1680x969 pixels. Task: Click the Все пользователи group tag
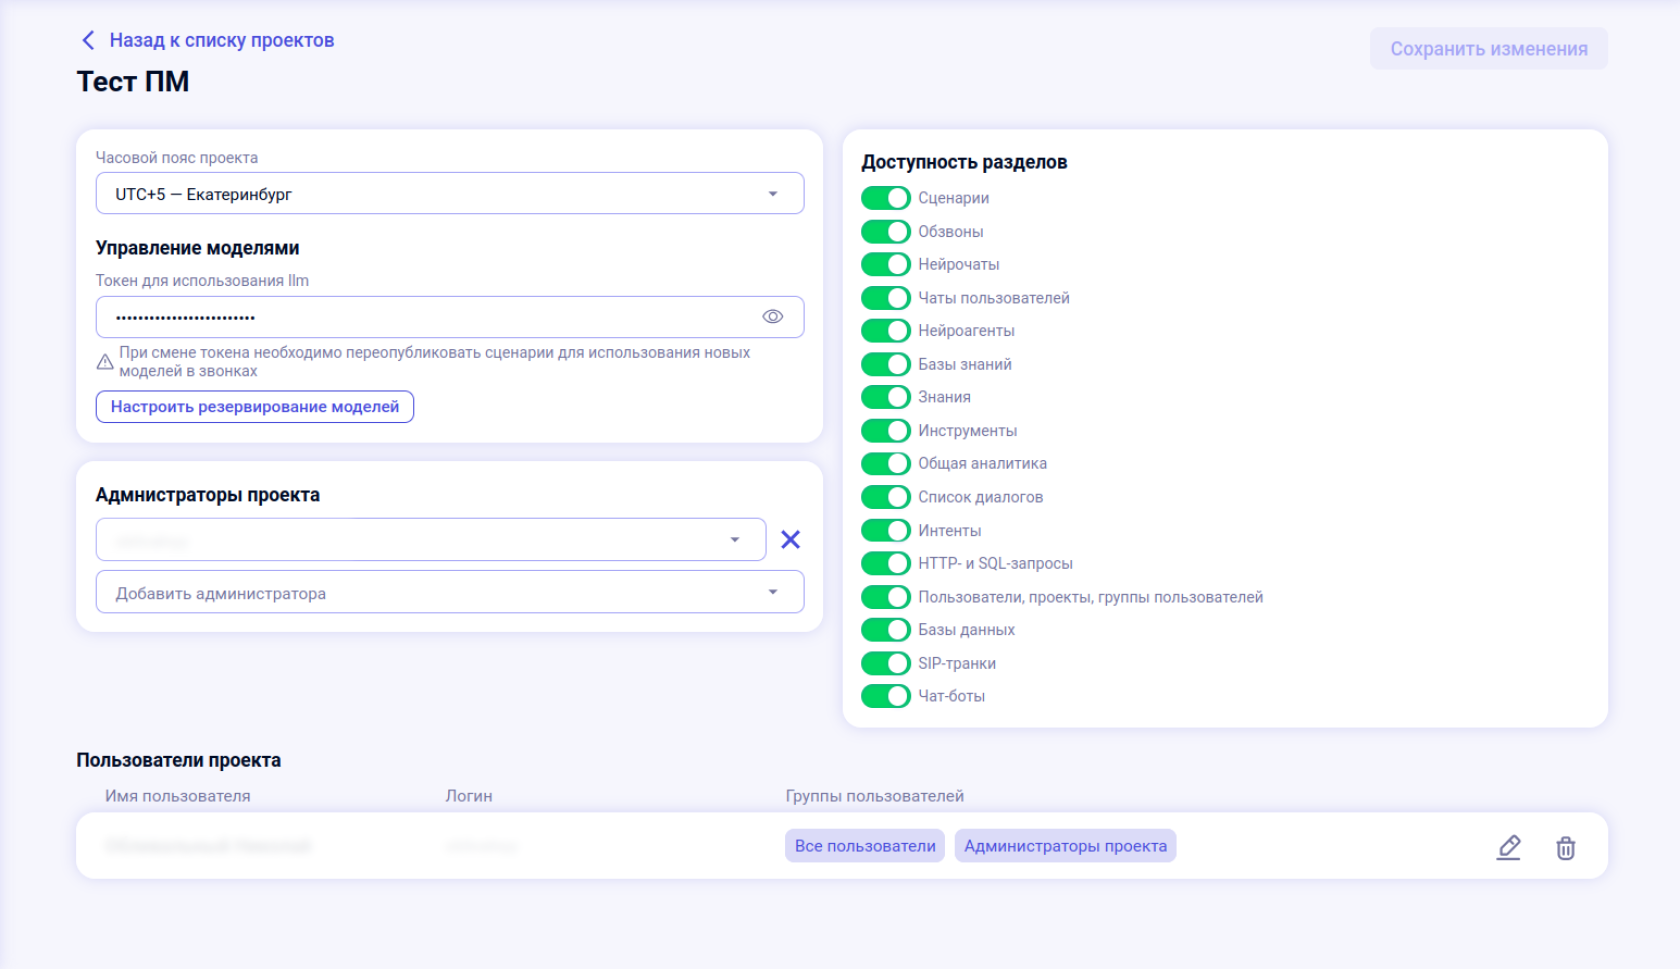(865, 846)
